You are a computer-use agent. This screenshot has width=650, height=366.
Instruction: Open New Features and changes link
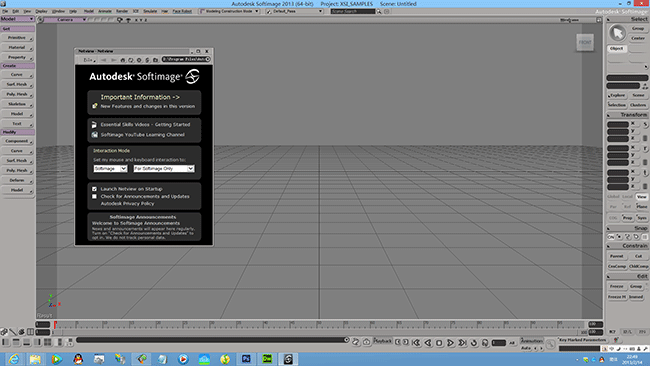tap(148, 107)
